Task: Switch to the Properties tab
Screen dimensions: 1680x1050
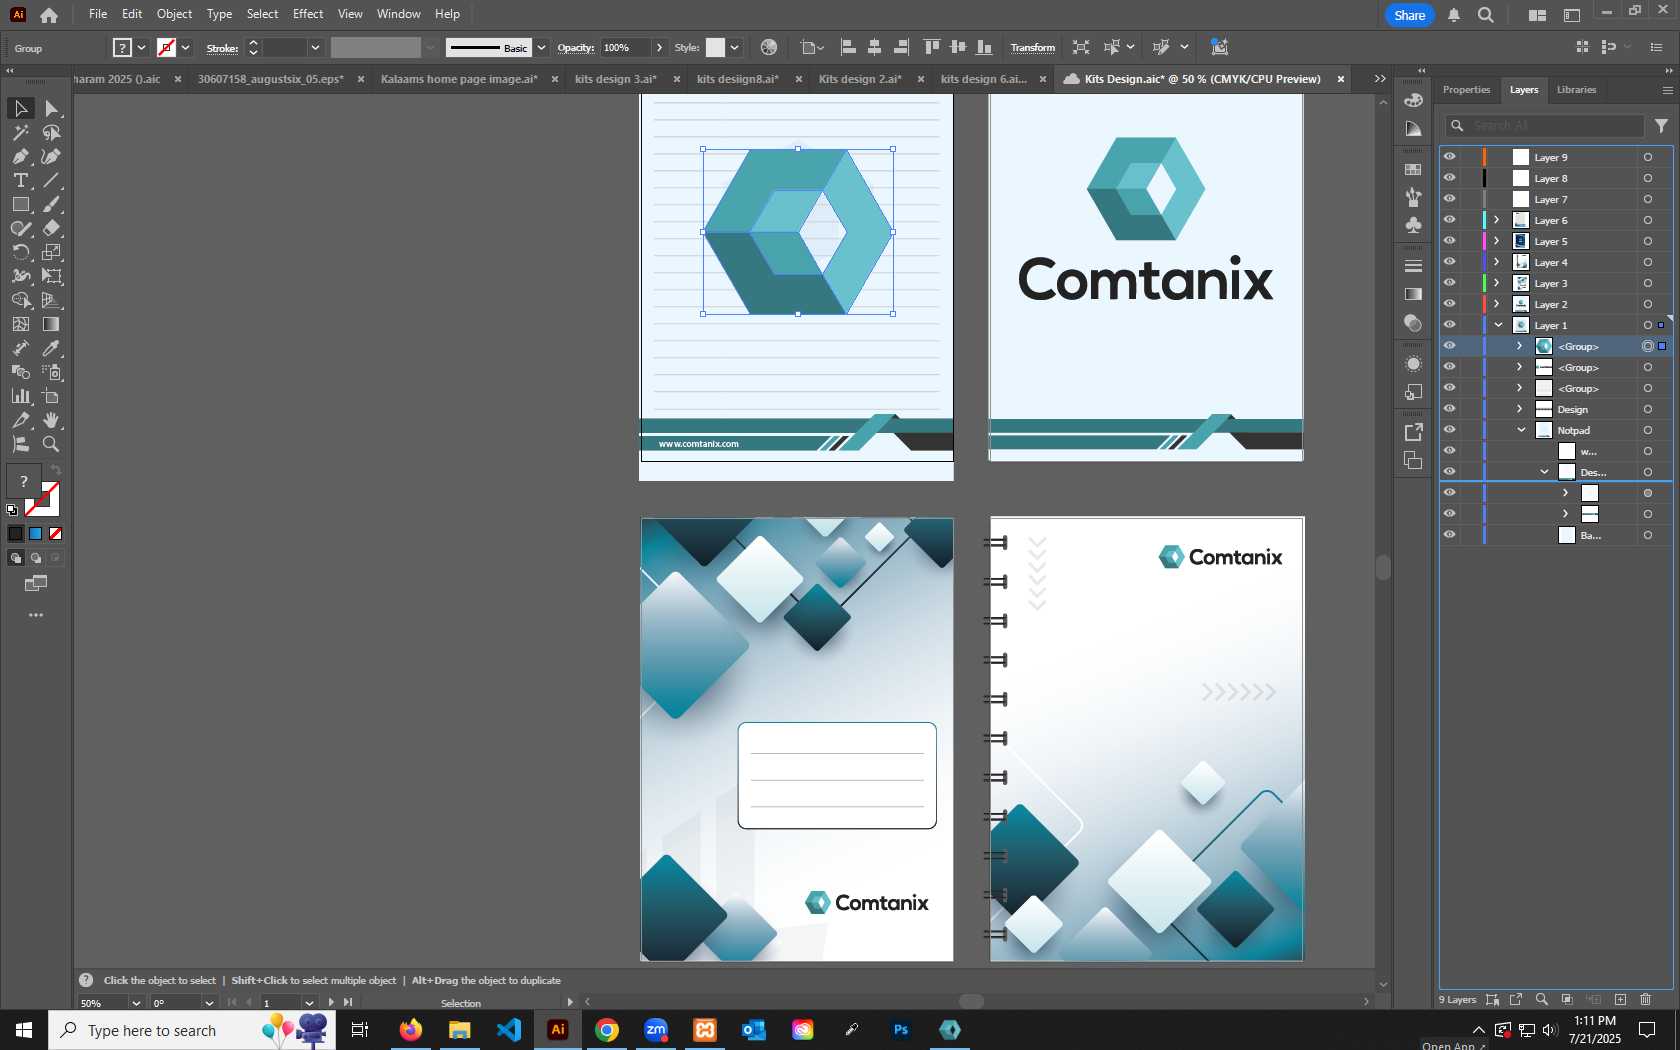Action: pyautogui.click(x=1466, y=90)
